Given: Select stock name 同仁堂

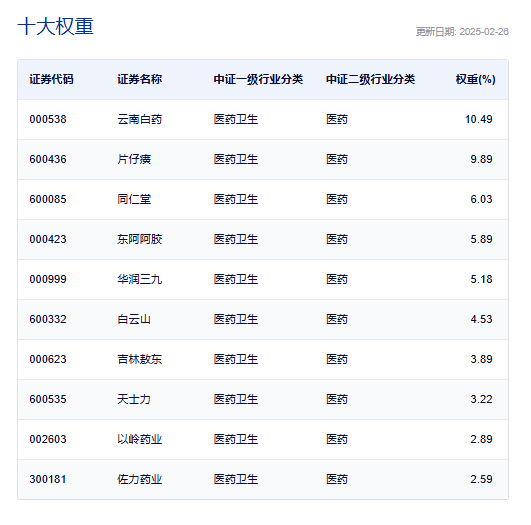Looking at the screenshot, I should click(x=134, y=200).
